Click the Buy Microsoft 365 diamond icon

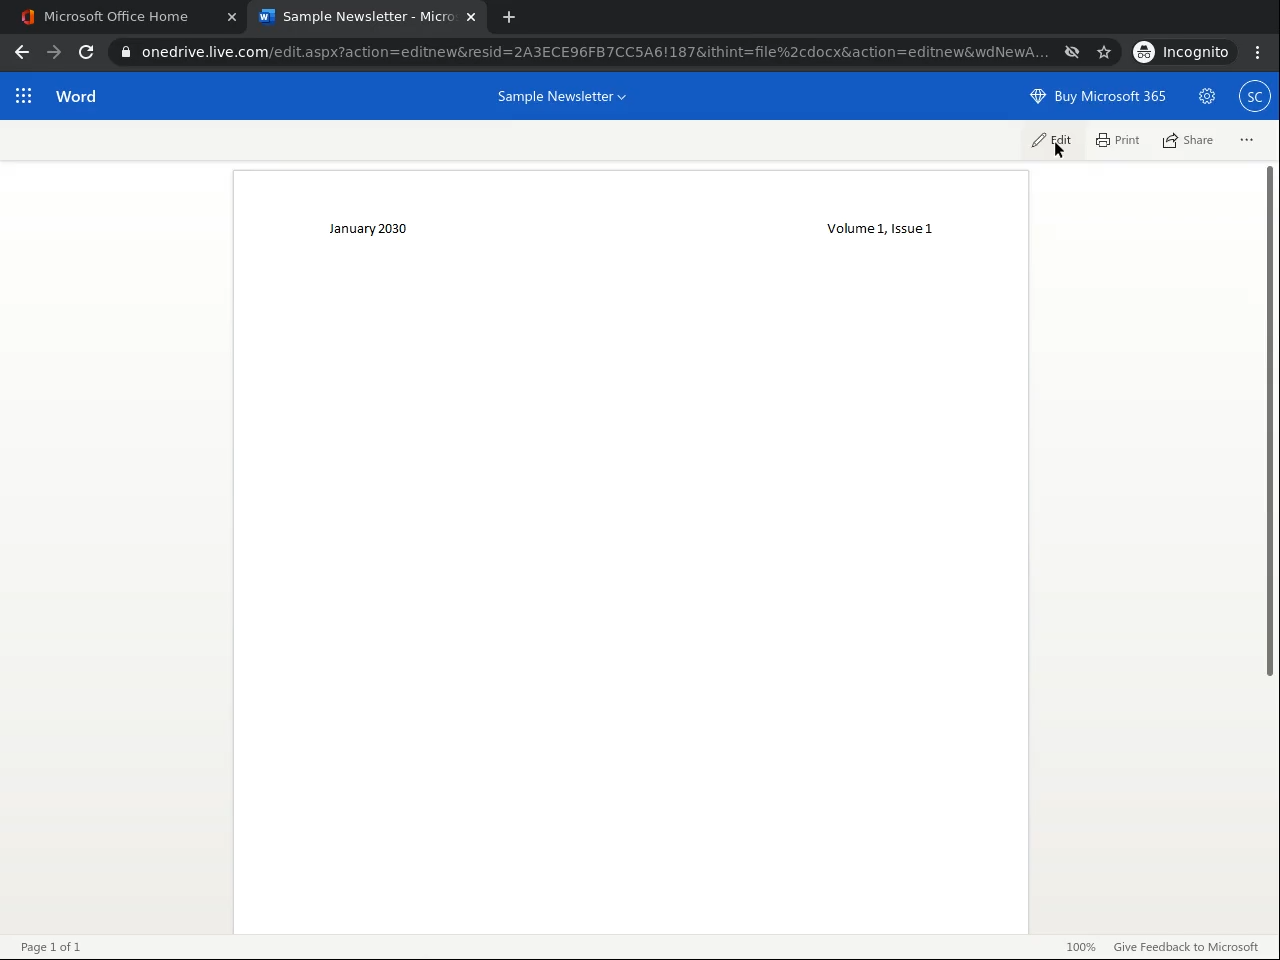click(x=1038, y=96)
